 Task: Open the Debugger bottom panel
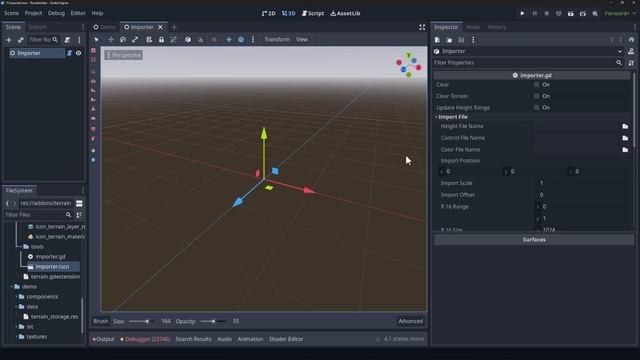coord(145,339)
